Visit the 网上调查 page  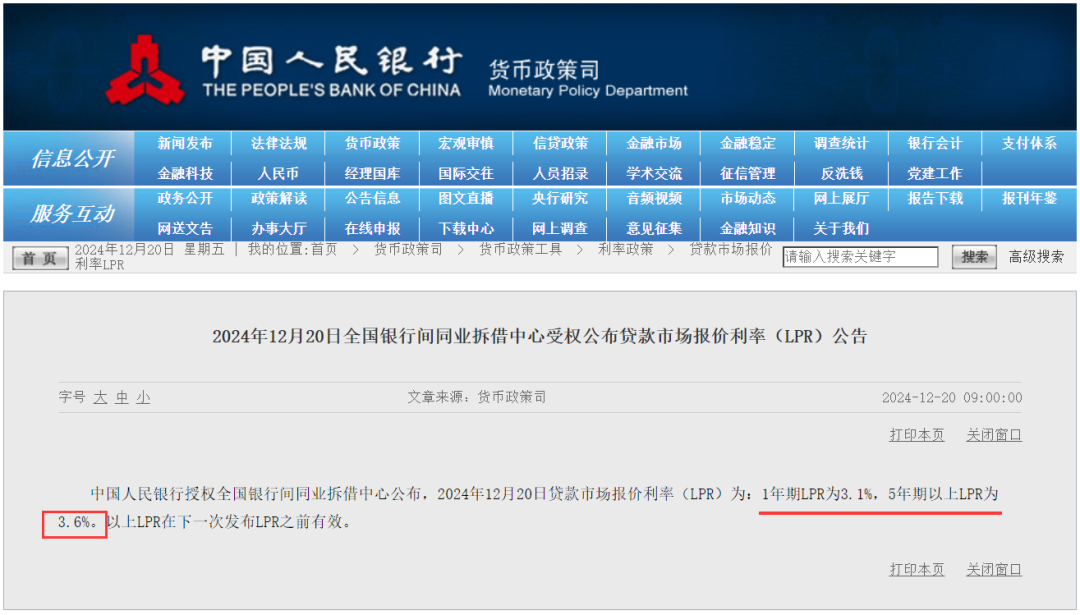point(560,229)
